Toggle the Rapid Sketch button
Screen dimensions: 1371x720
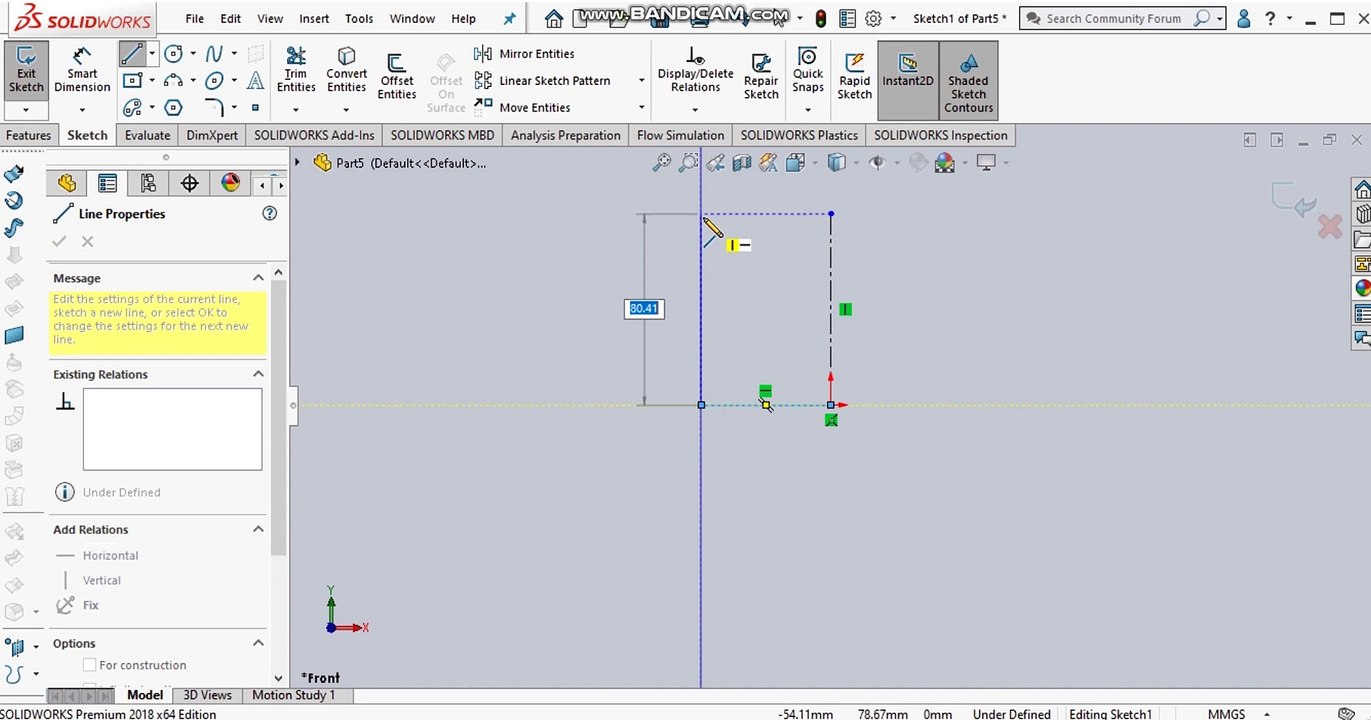854,76
